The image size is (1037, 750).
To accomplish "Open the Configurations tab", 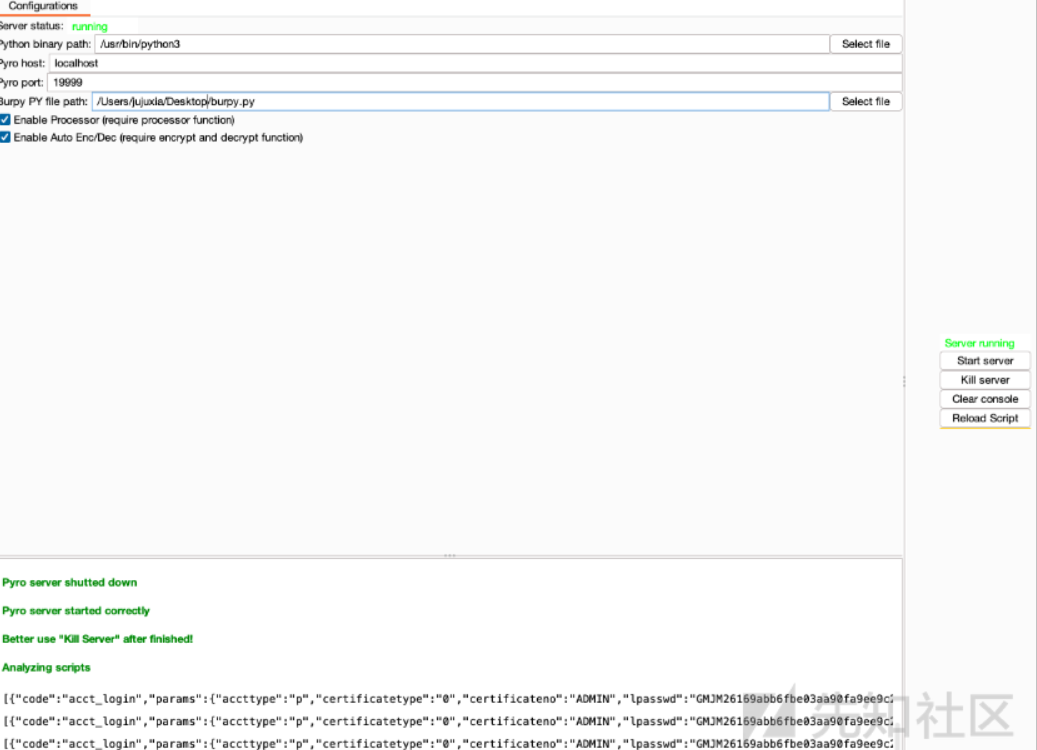I will click(x=43, y=6).
